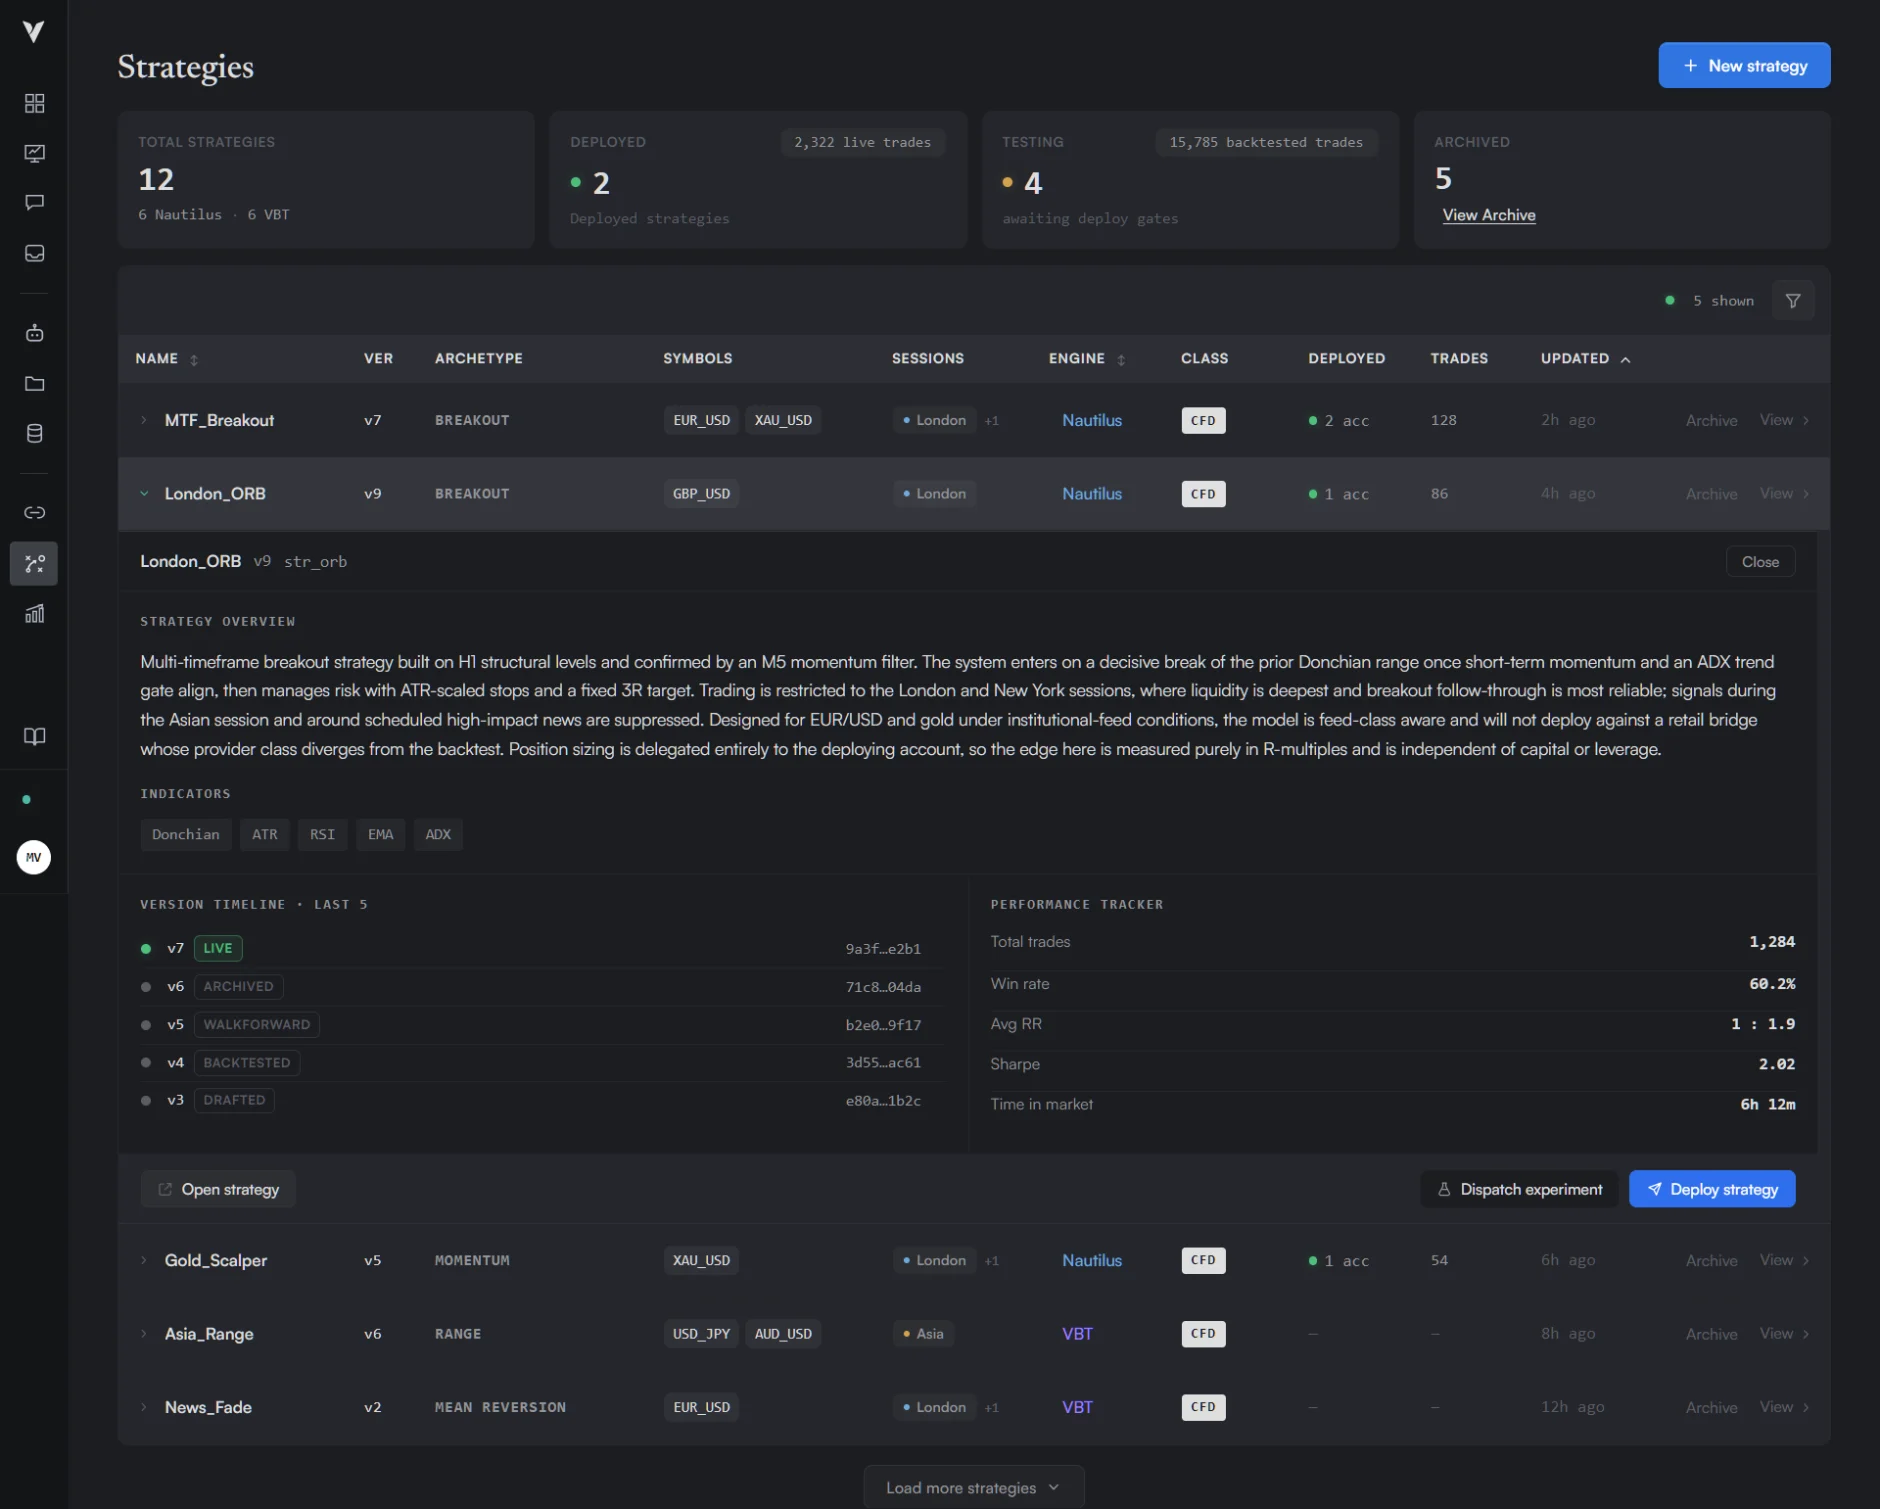The image size is (1880, 1509).
Task: Open the monitor chart icon in sidebar
Action: 34,153
